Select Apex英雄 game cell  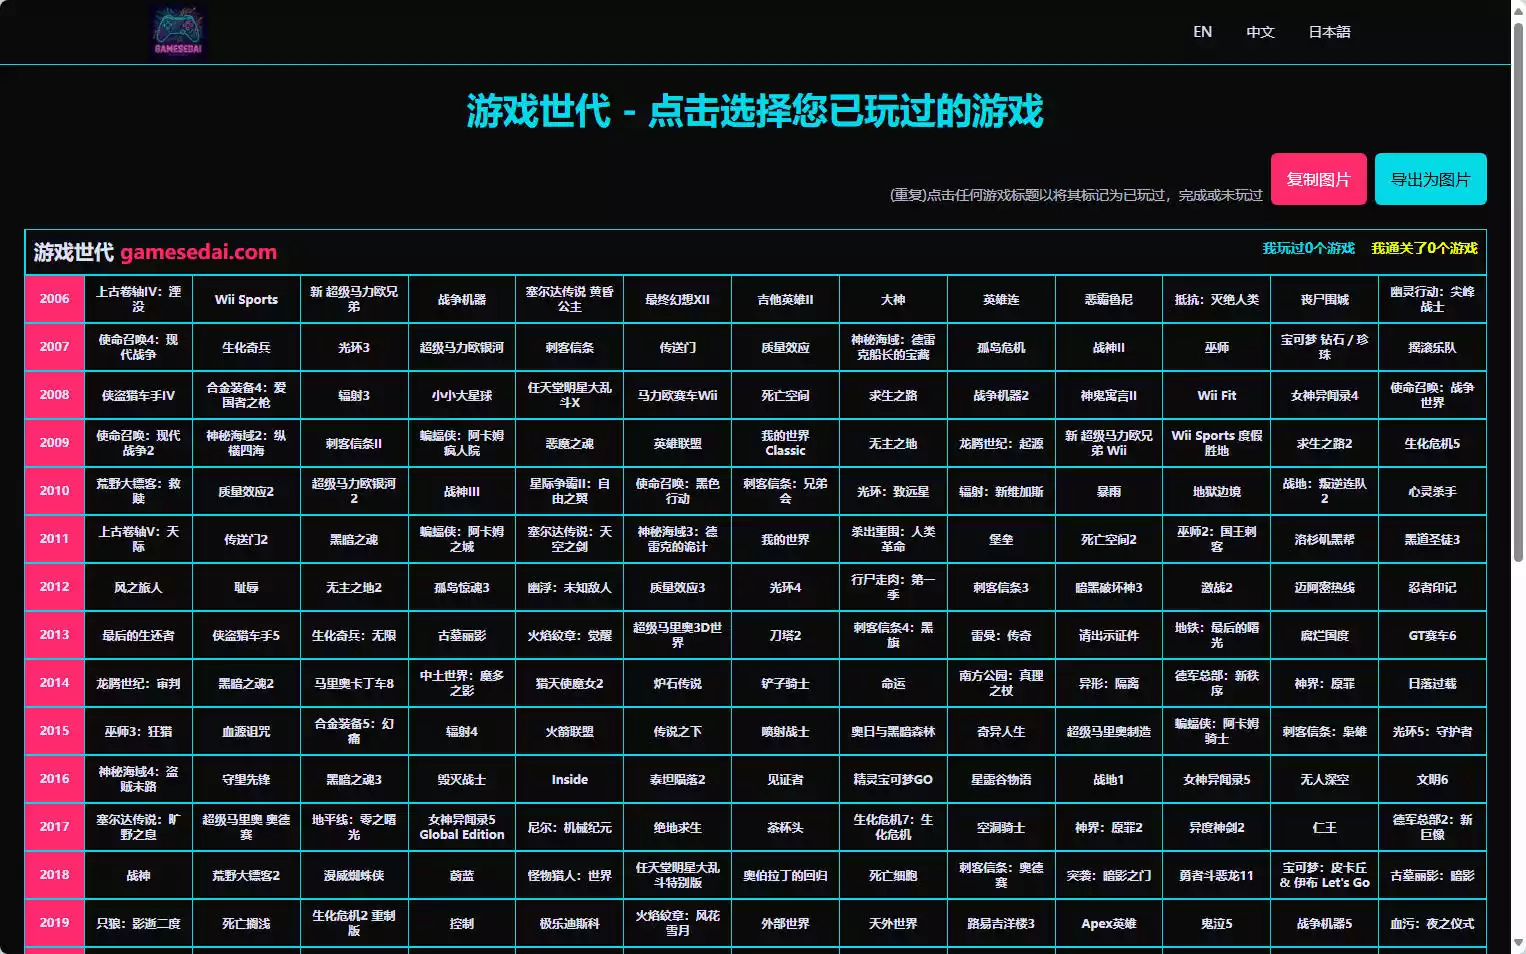(x=1109, y=923)
